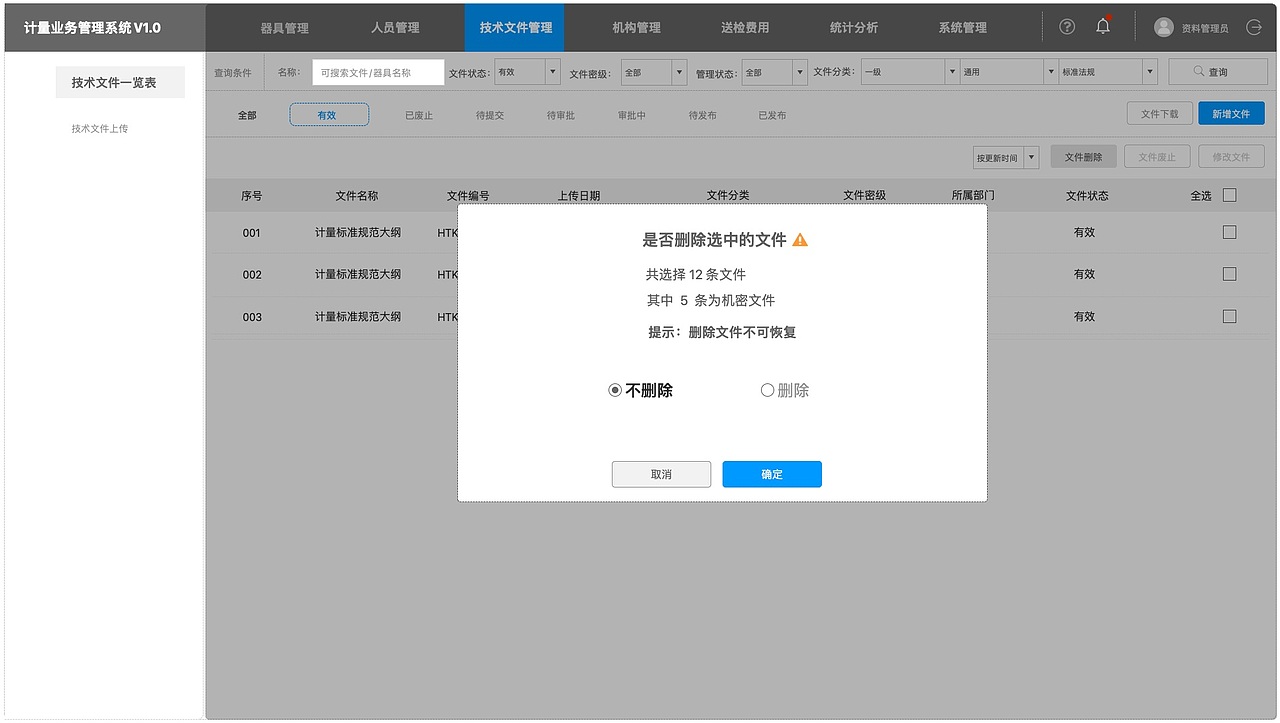Open 送检费用 top menu
The image size is (1280, 723).
(x=745, y=27)
